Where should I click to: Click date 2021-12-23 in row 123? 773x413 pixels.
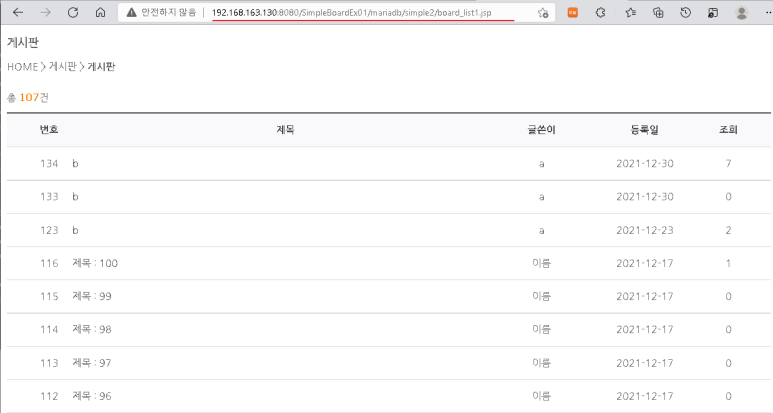click(x=645, y=230)
